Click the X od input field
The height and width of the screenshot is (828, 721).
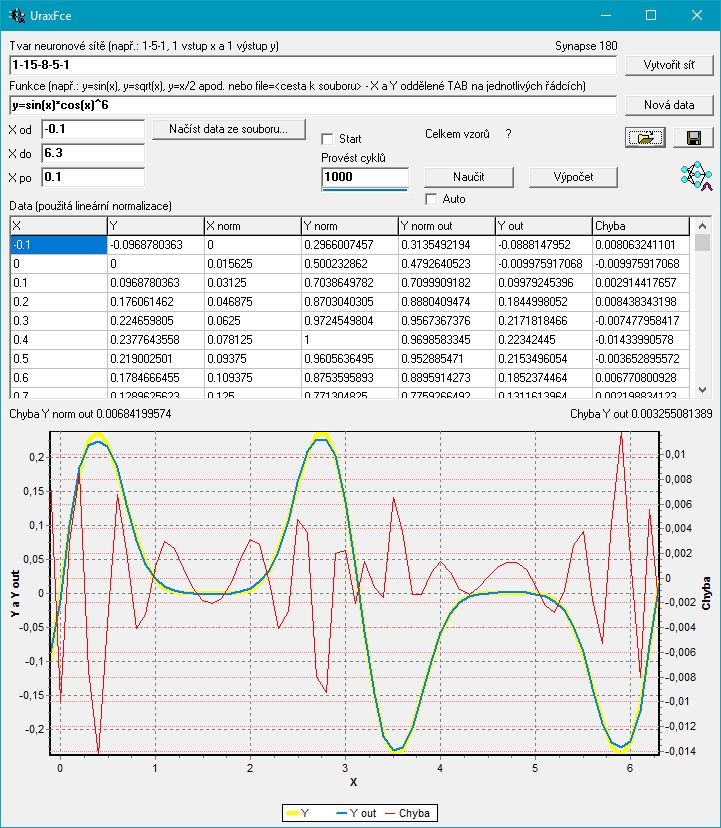93,129
